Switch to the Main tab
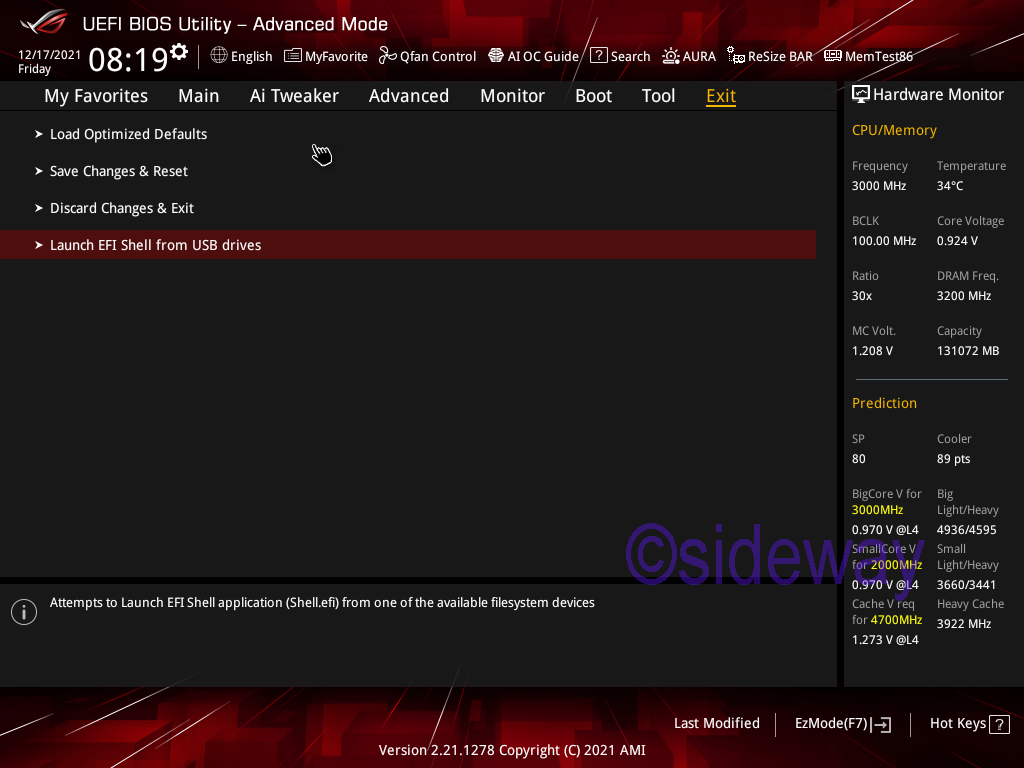 click(x=199, y=96)
